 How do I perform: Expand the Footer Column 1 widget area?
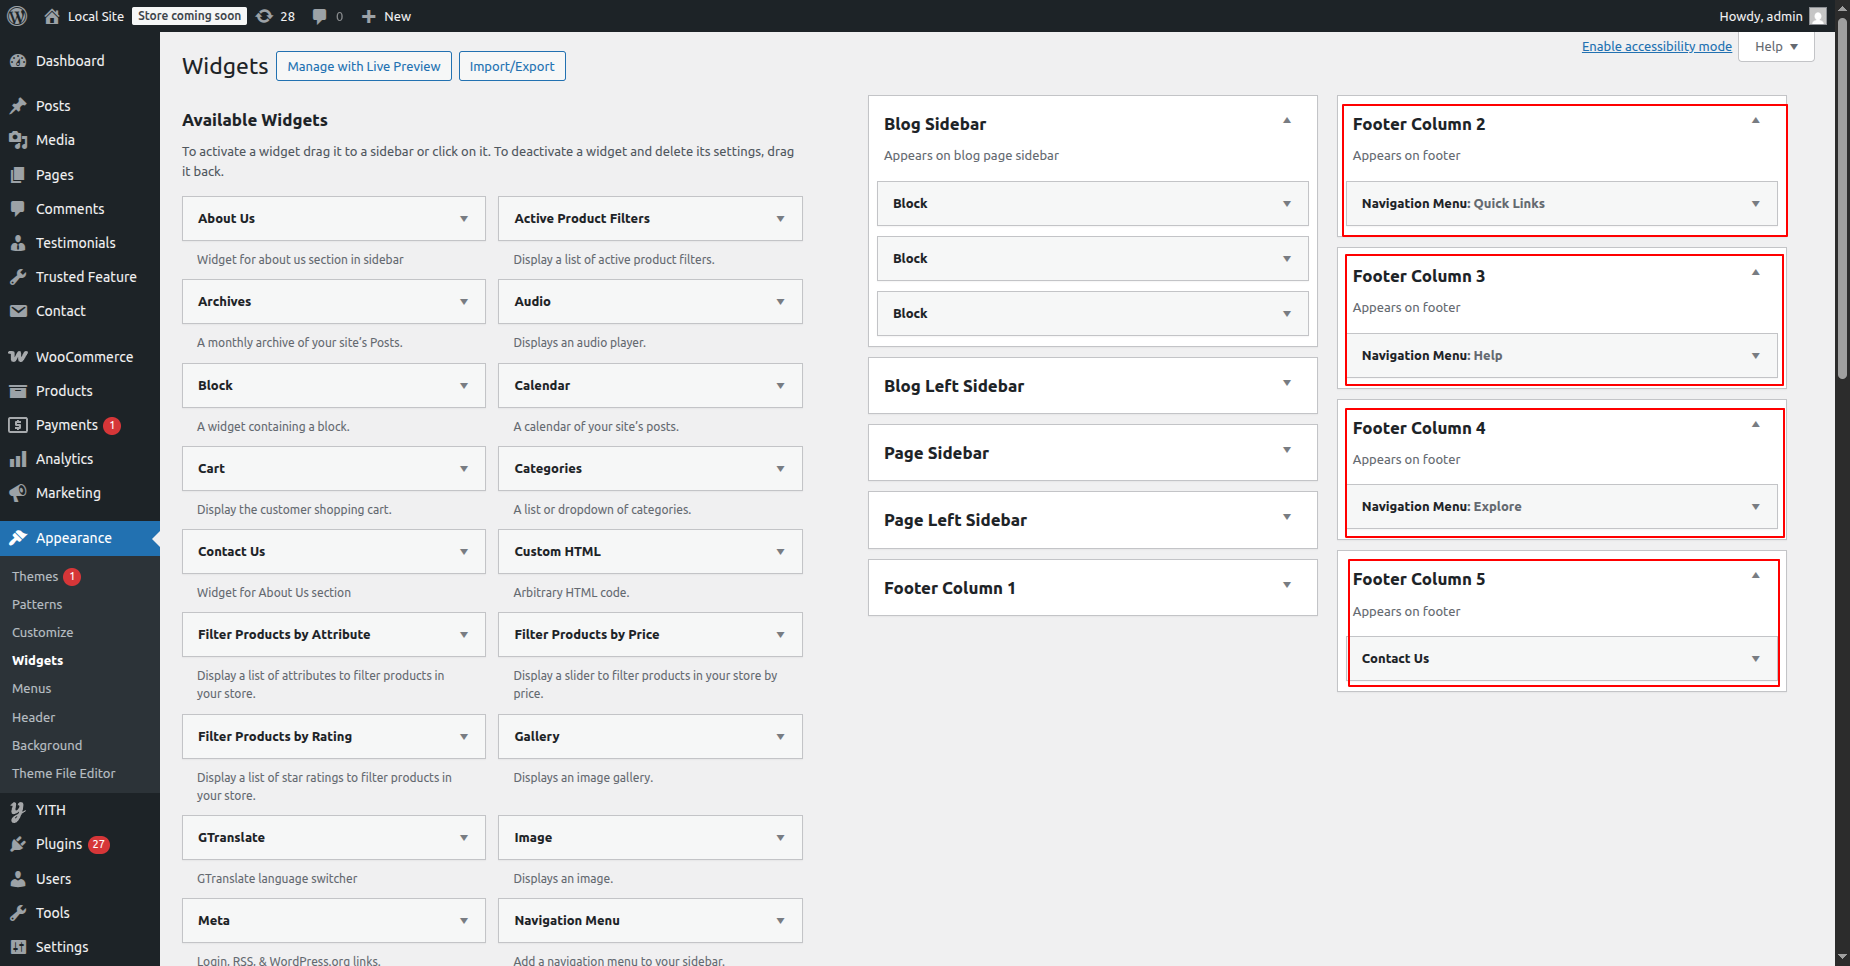pyautogui.click(x=1287, y=585)
